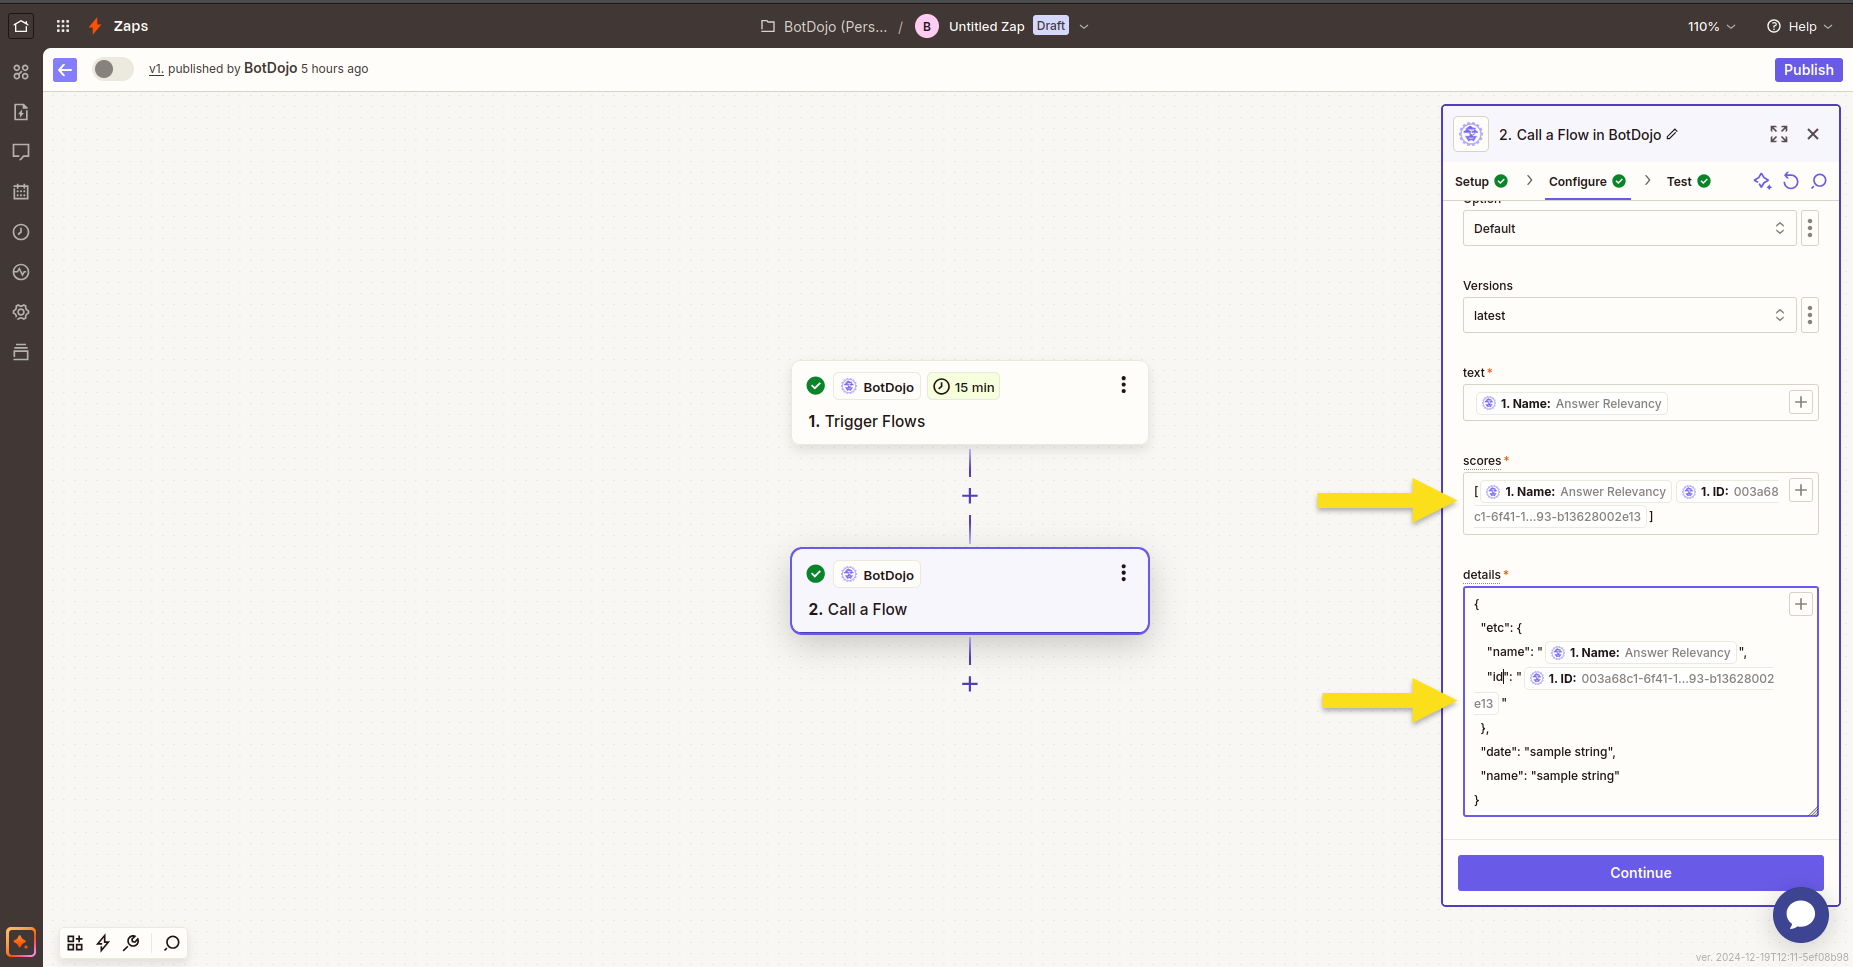Open the Help menu dropdown

tap(1799, 26)
